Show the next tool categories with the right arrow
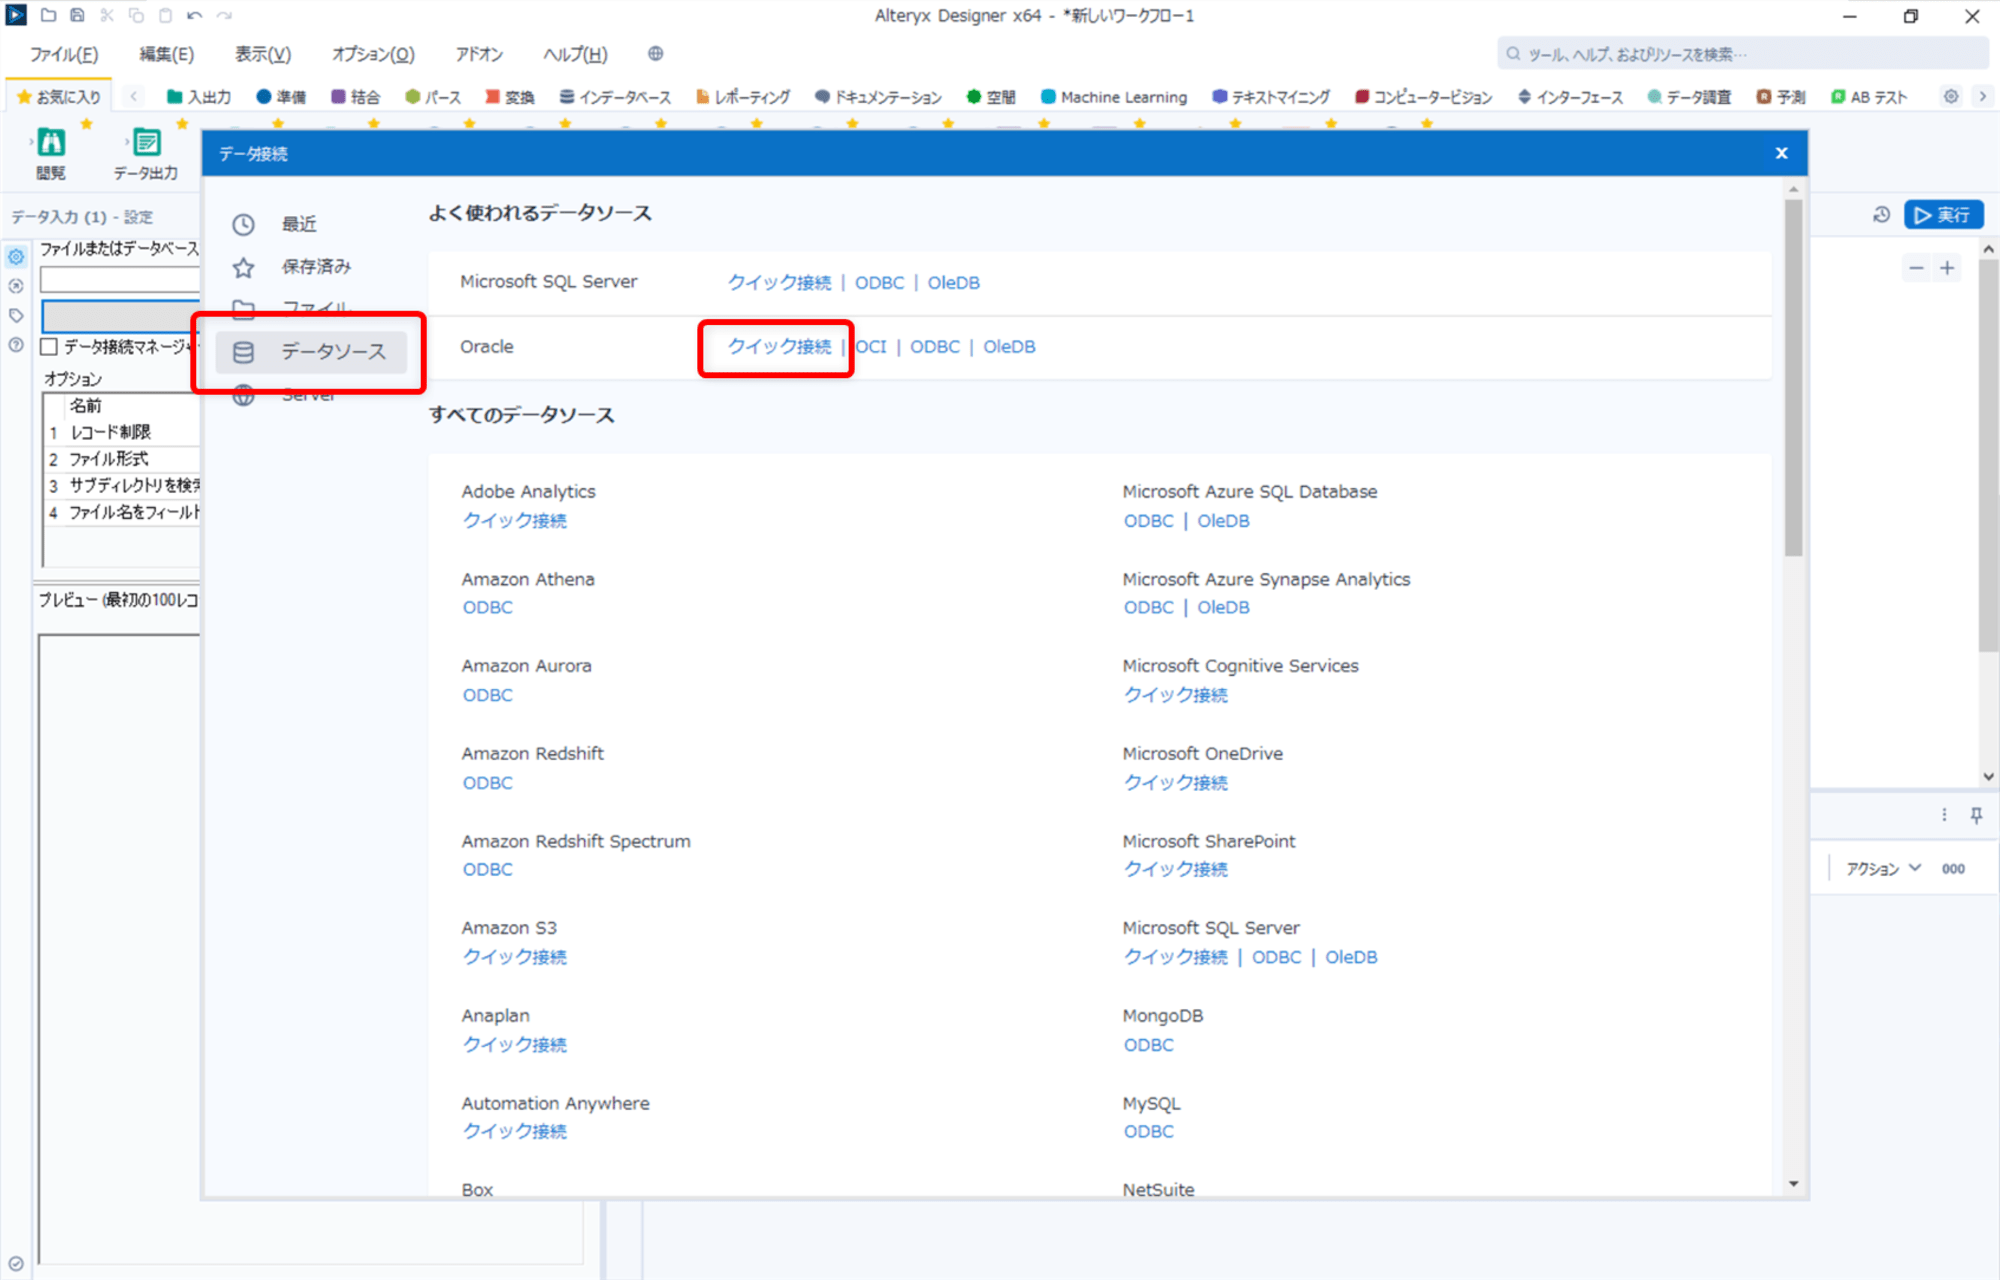The height and width of the screenshot is (1280, 2000). pos(1982,97)
